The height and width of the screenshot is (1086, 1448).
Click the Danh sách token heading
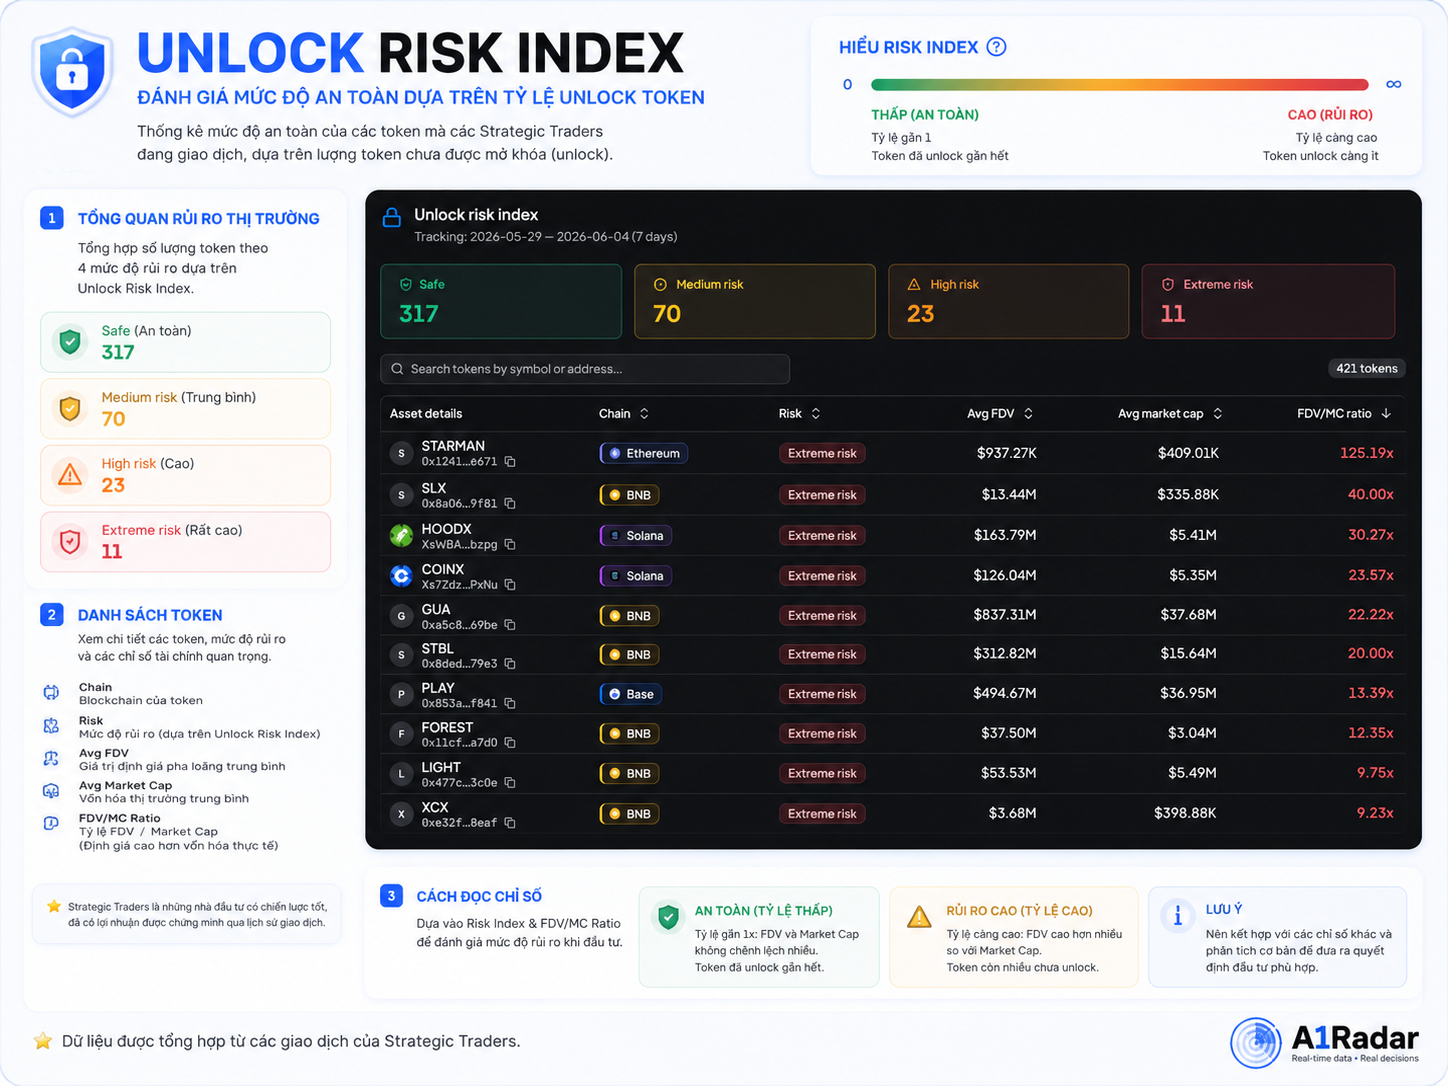coord(150,616)
